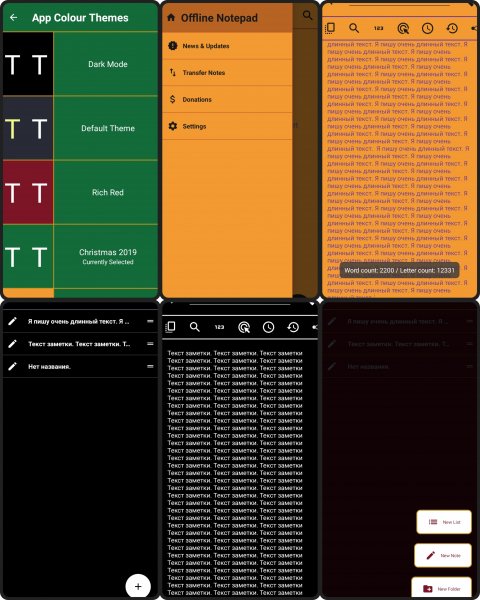Screen dimensions: 480x600
Task: Click the history icon in orange toolbar
Action: 452,28
